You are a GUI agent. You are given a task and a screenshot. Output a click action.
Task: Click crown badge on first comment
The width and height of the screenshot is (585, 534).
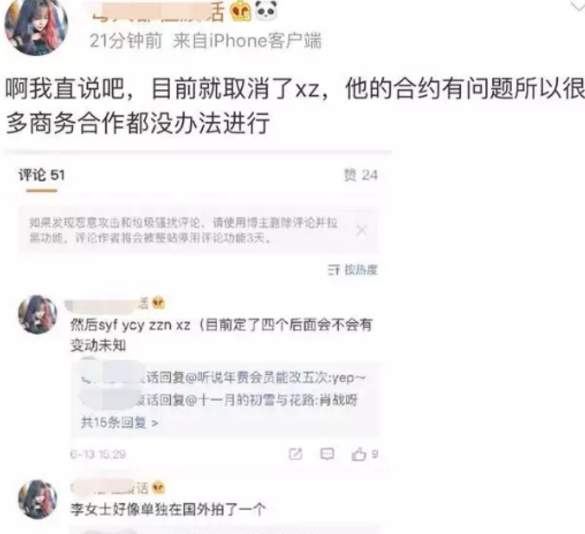[x=159, y=302]
